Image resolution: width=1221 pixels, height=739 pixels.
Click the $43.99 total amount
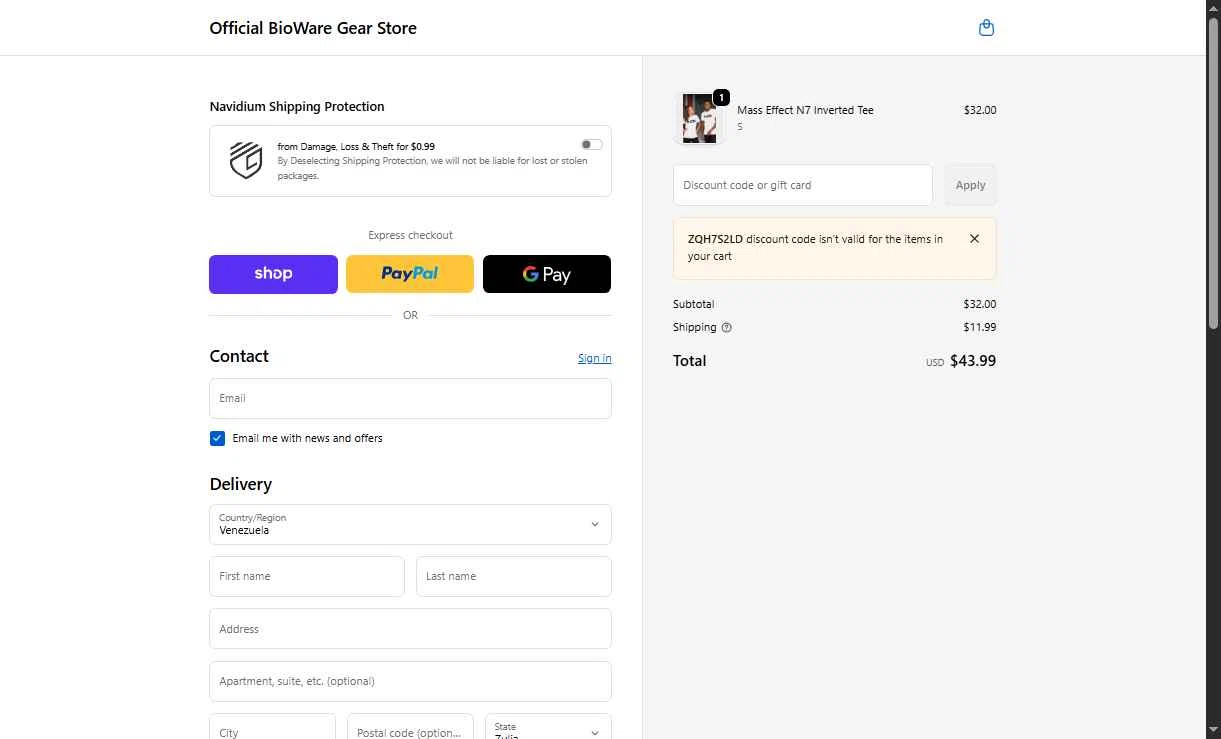pyautogui.click(x=973, y=361)
